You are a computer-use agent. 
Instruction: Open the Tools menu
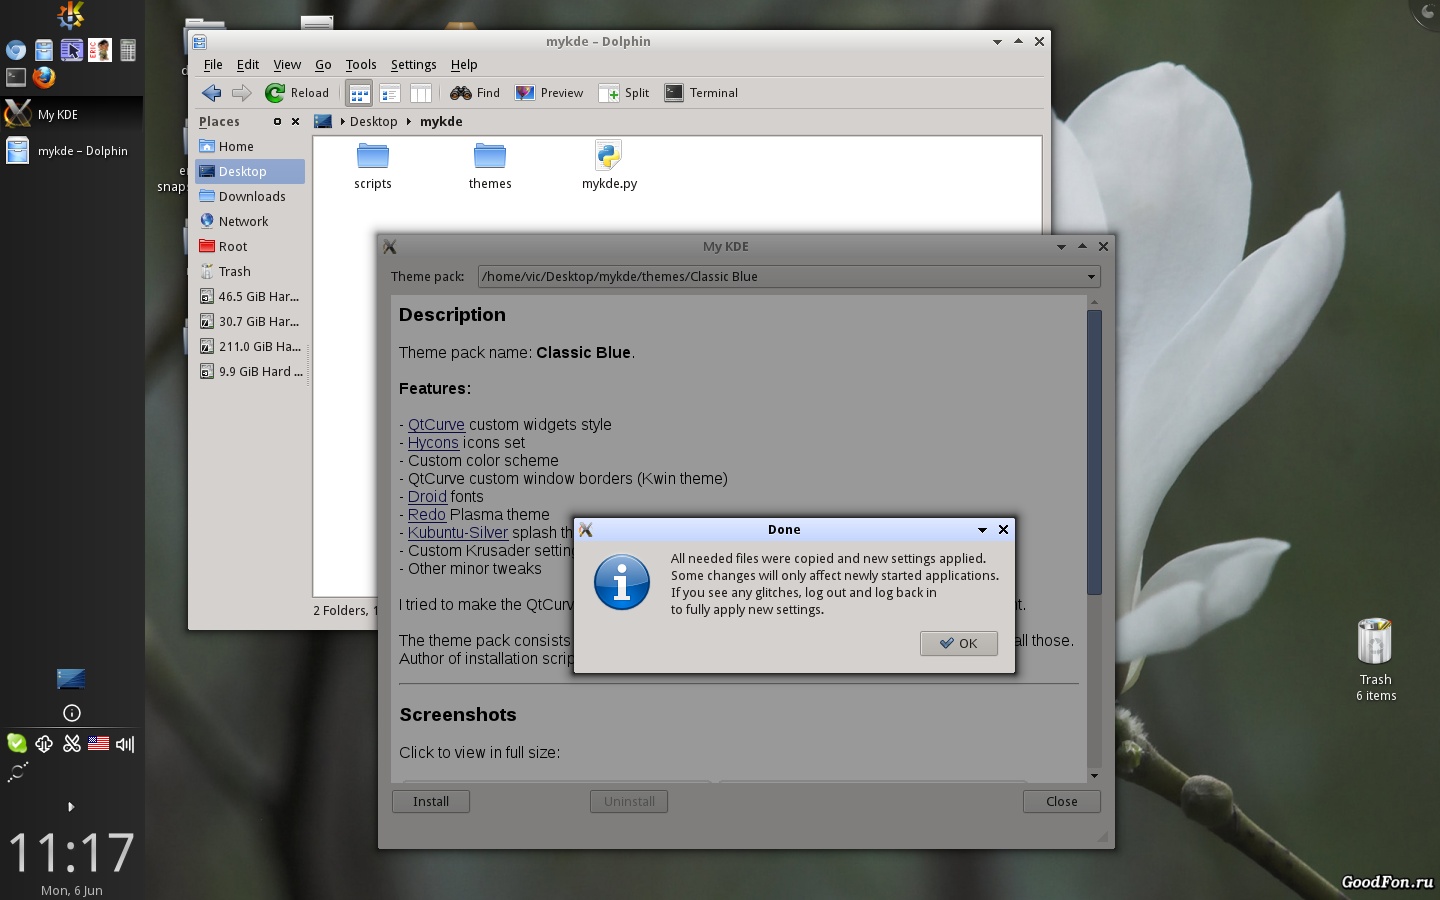(x=361, y=64)
